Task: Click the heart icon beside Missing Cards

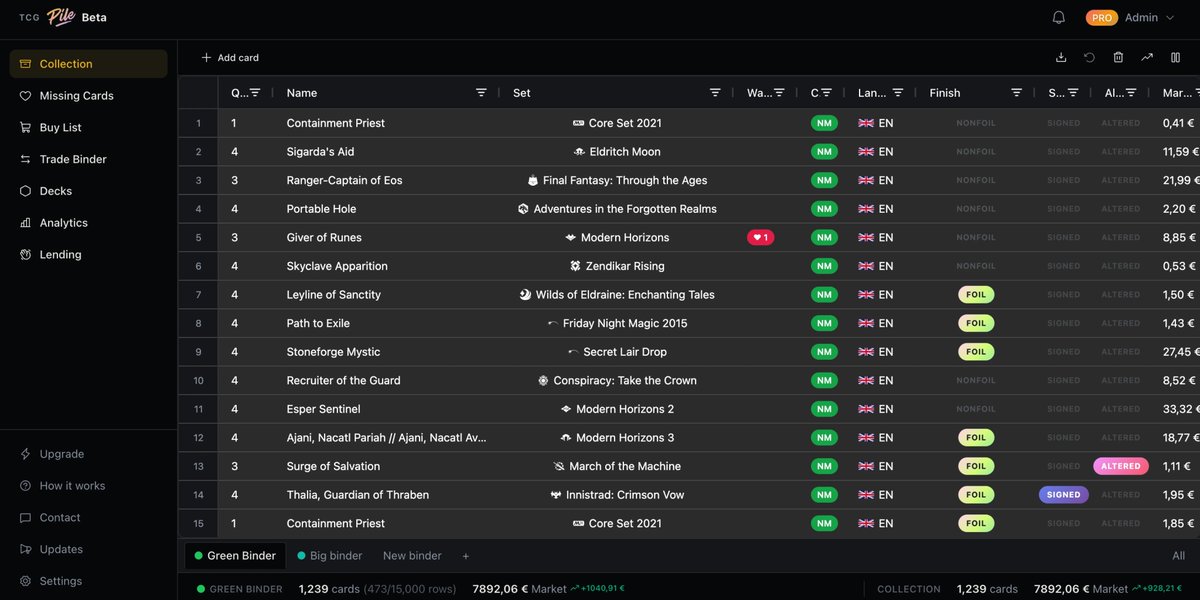Action: click(x=25, y=96)
